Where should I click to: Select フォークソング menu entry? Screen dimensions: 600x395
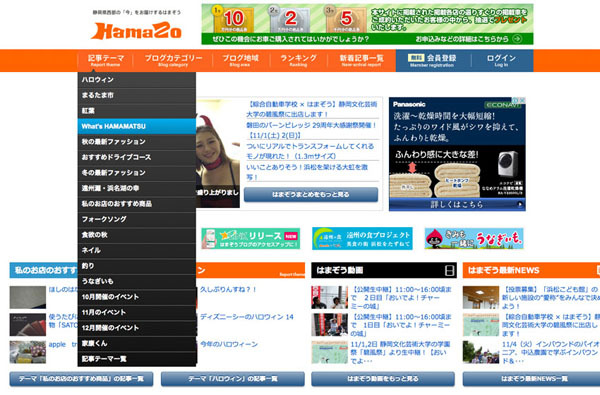point(137,219)
